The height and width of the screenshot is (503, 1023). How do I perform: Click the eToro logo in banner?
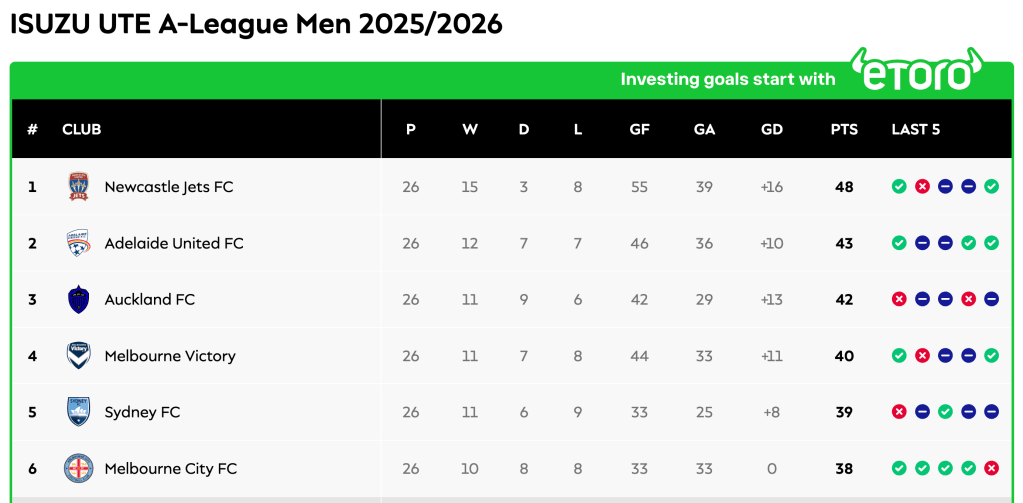(x=916, y=72)
